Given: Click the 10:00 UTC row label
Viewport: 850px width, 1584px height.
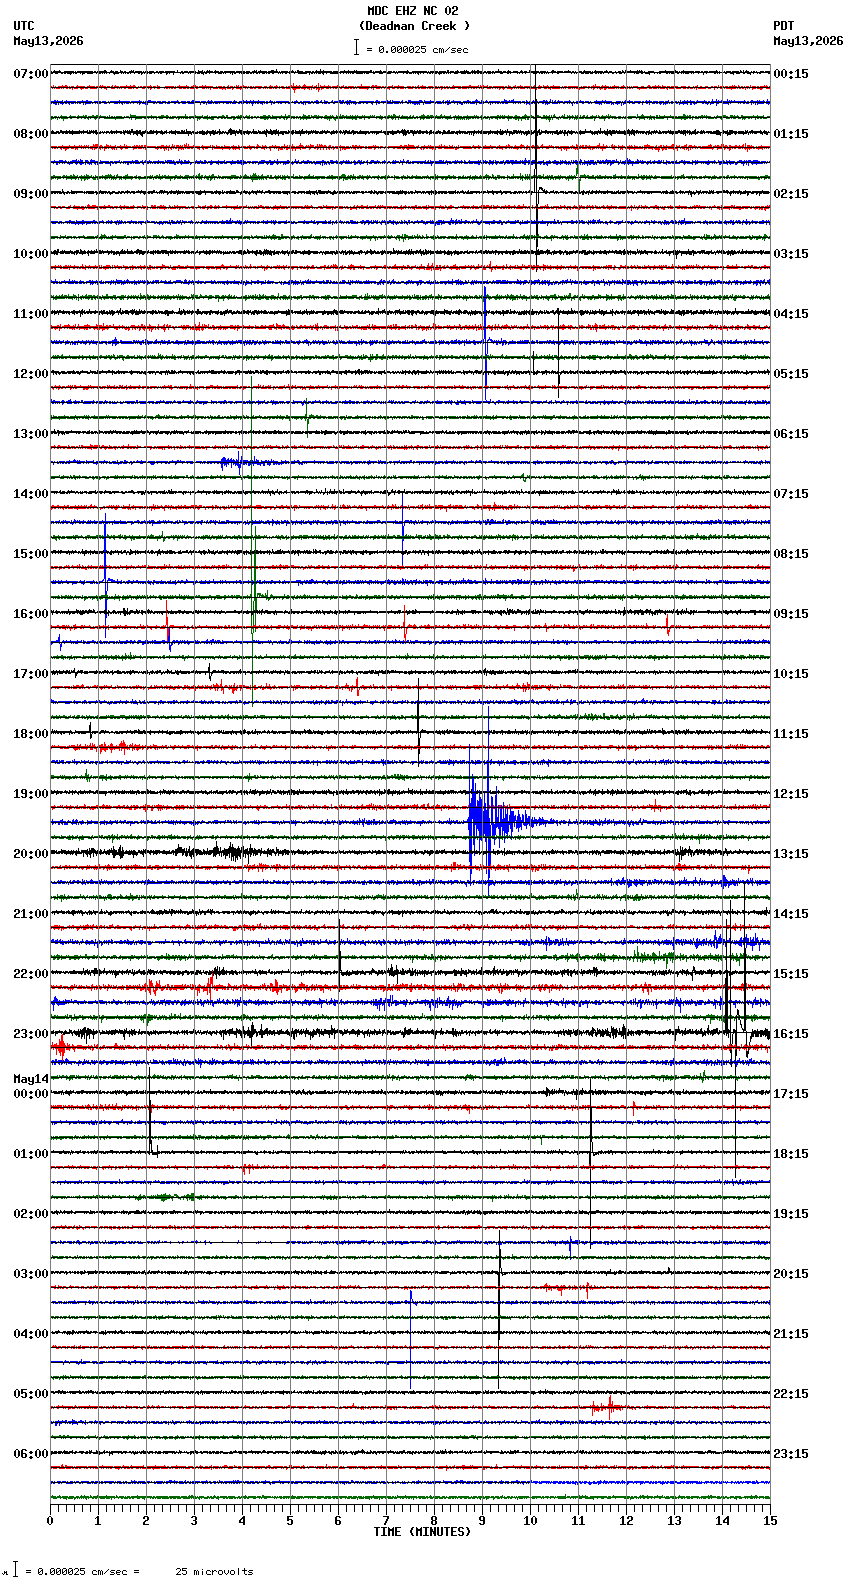Looking at the screenshot, I should (31, 254).
